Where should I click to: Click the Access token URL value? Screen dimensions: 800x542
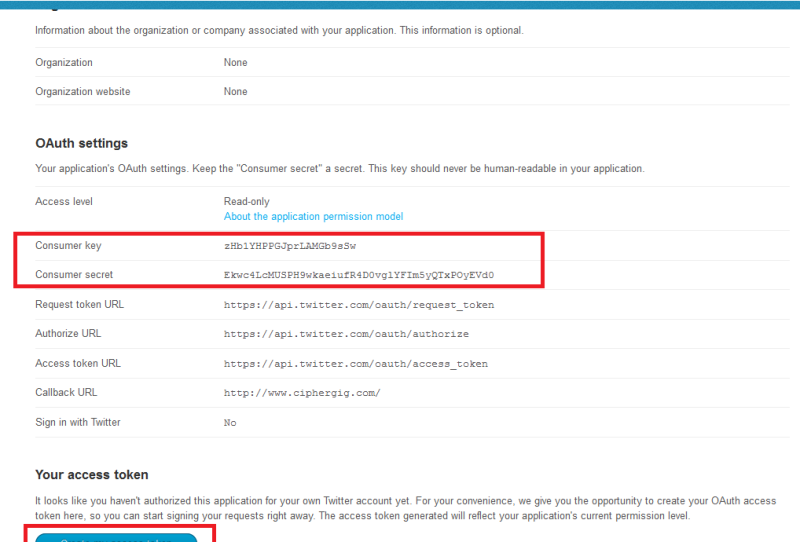[x=356, y=363]
